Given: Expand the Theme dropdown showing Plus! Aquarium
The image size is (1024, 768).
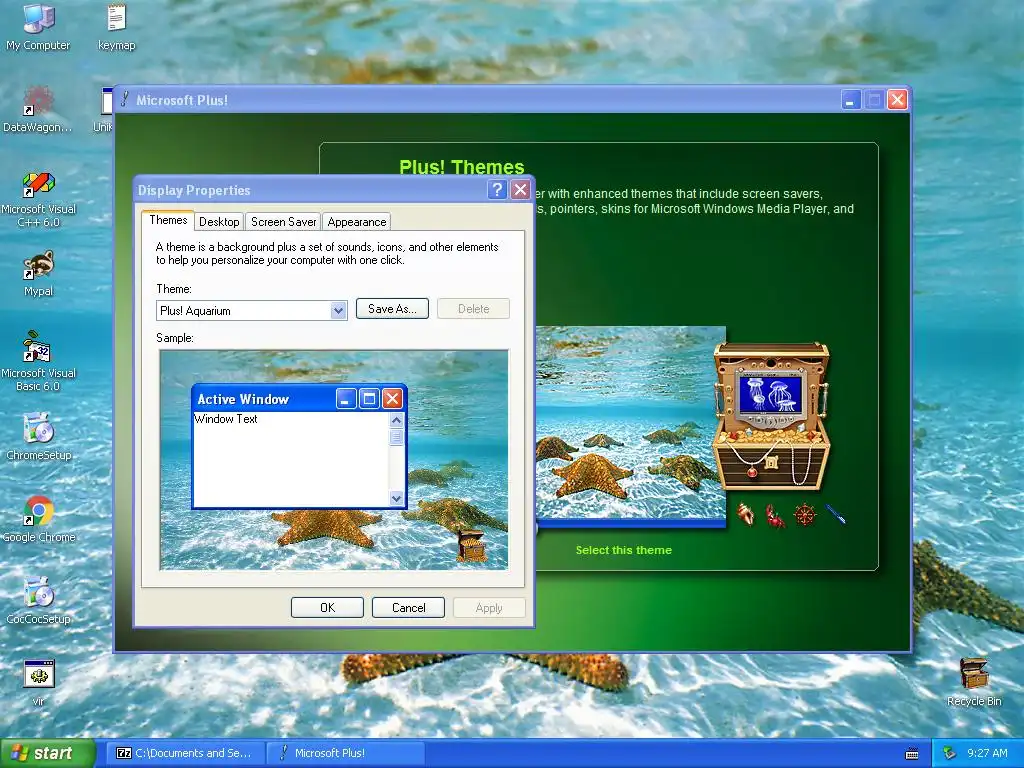Looking at the screenshot, I should (338, 311).
